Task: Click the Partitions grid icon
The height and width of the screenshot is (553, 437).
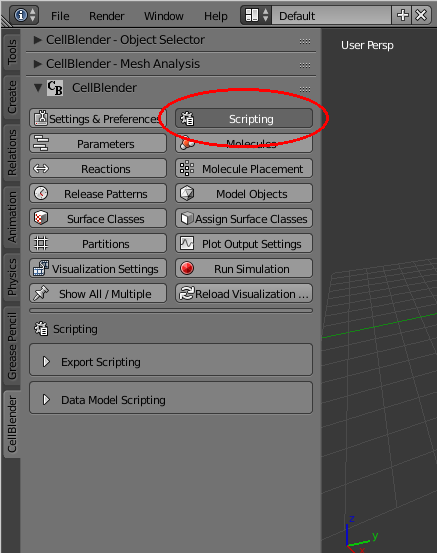Action: click(41, 243)
